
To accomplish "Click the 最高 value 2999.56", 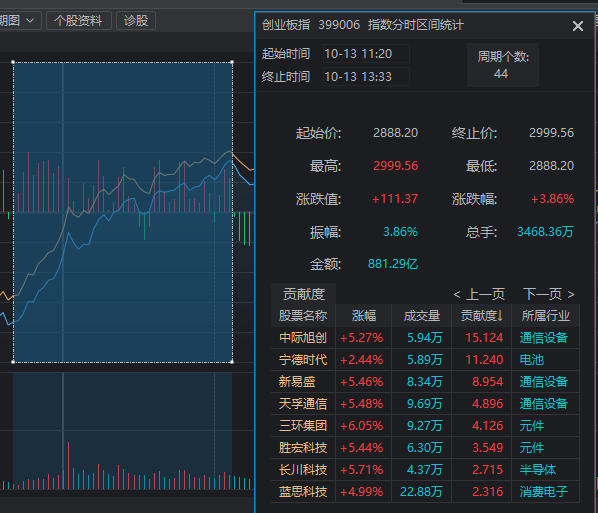I will 395,166.
